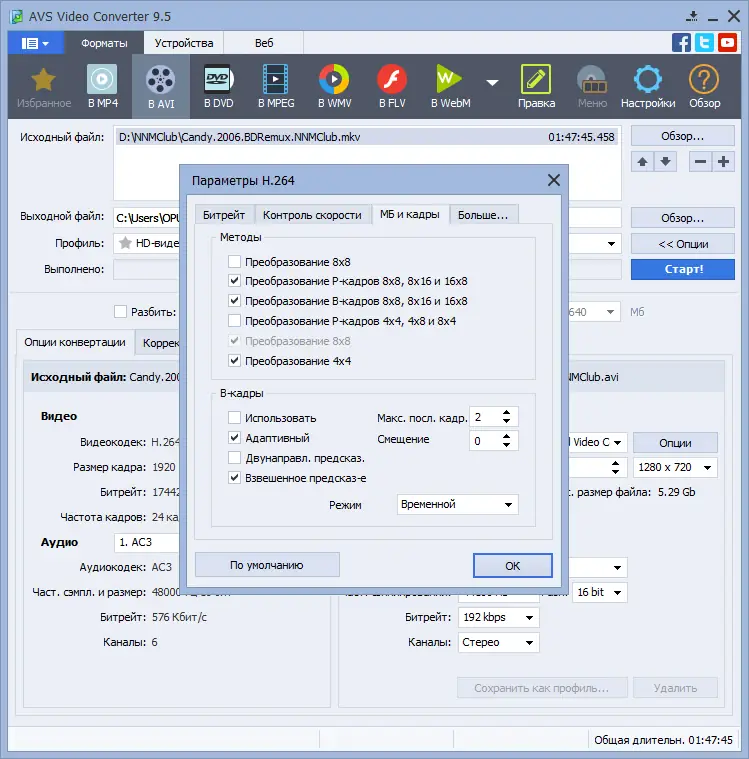Click the По умолчанию button
This screenshot has width=749, height=759.
pos(267,565)
